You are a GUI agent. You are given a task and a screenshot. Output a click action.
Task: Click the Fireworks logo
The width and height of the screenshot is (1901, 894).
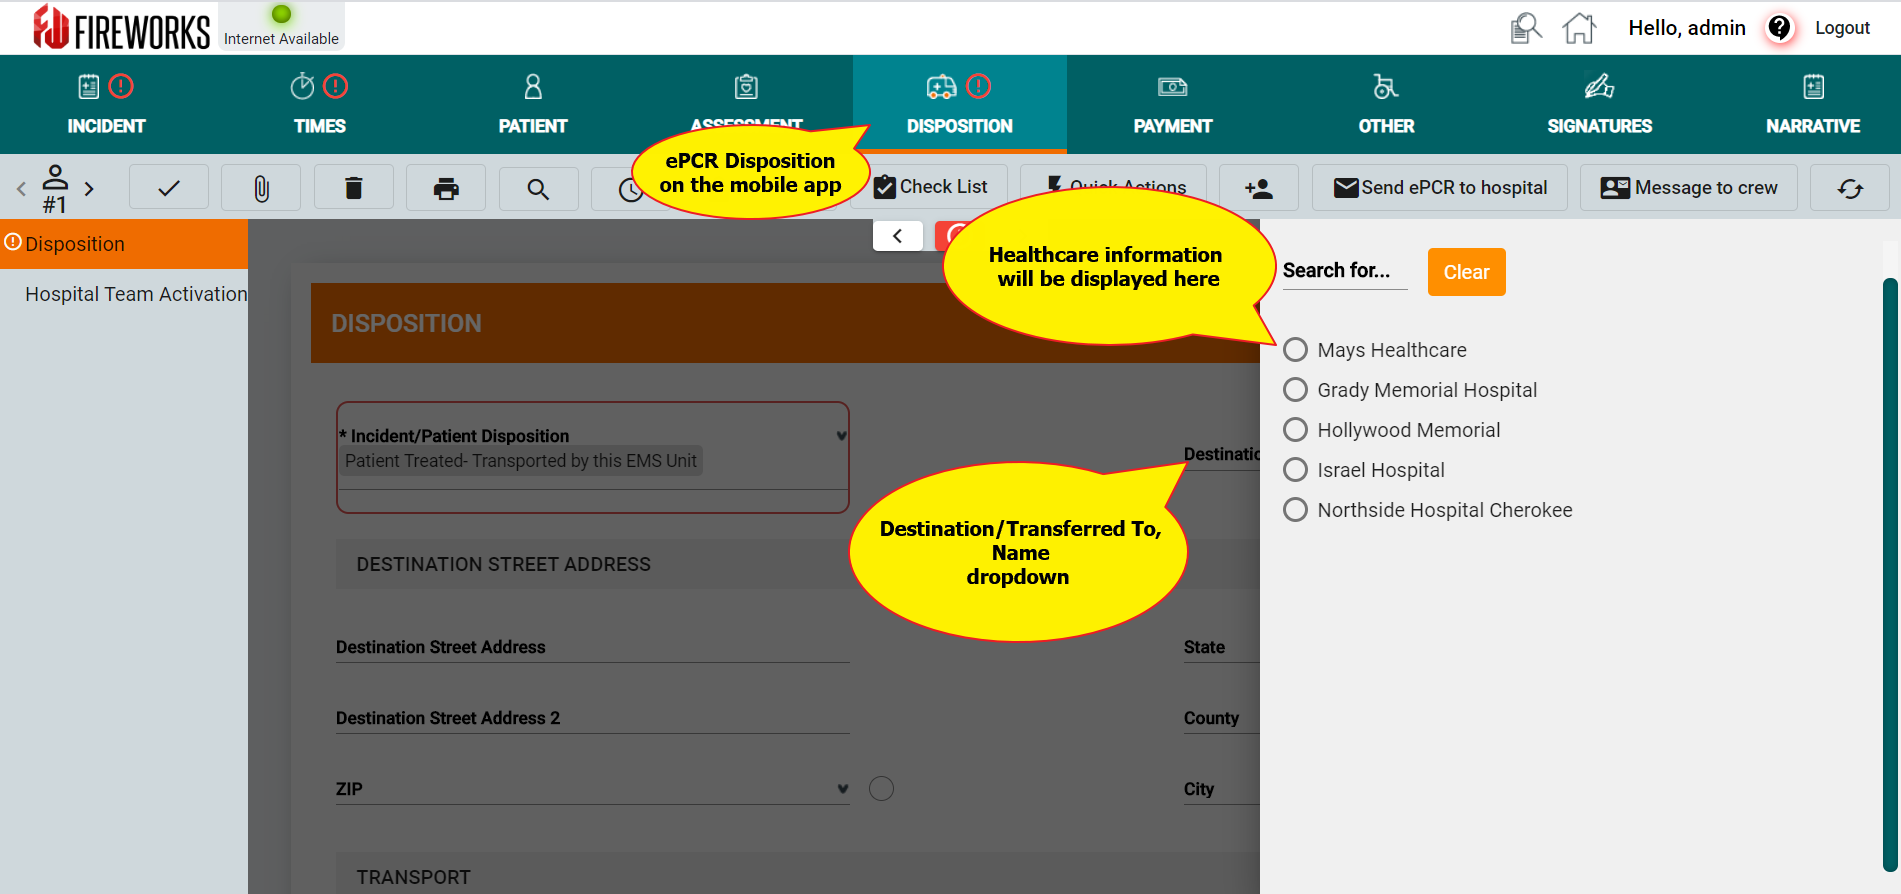(x=121, y=28)
